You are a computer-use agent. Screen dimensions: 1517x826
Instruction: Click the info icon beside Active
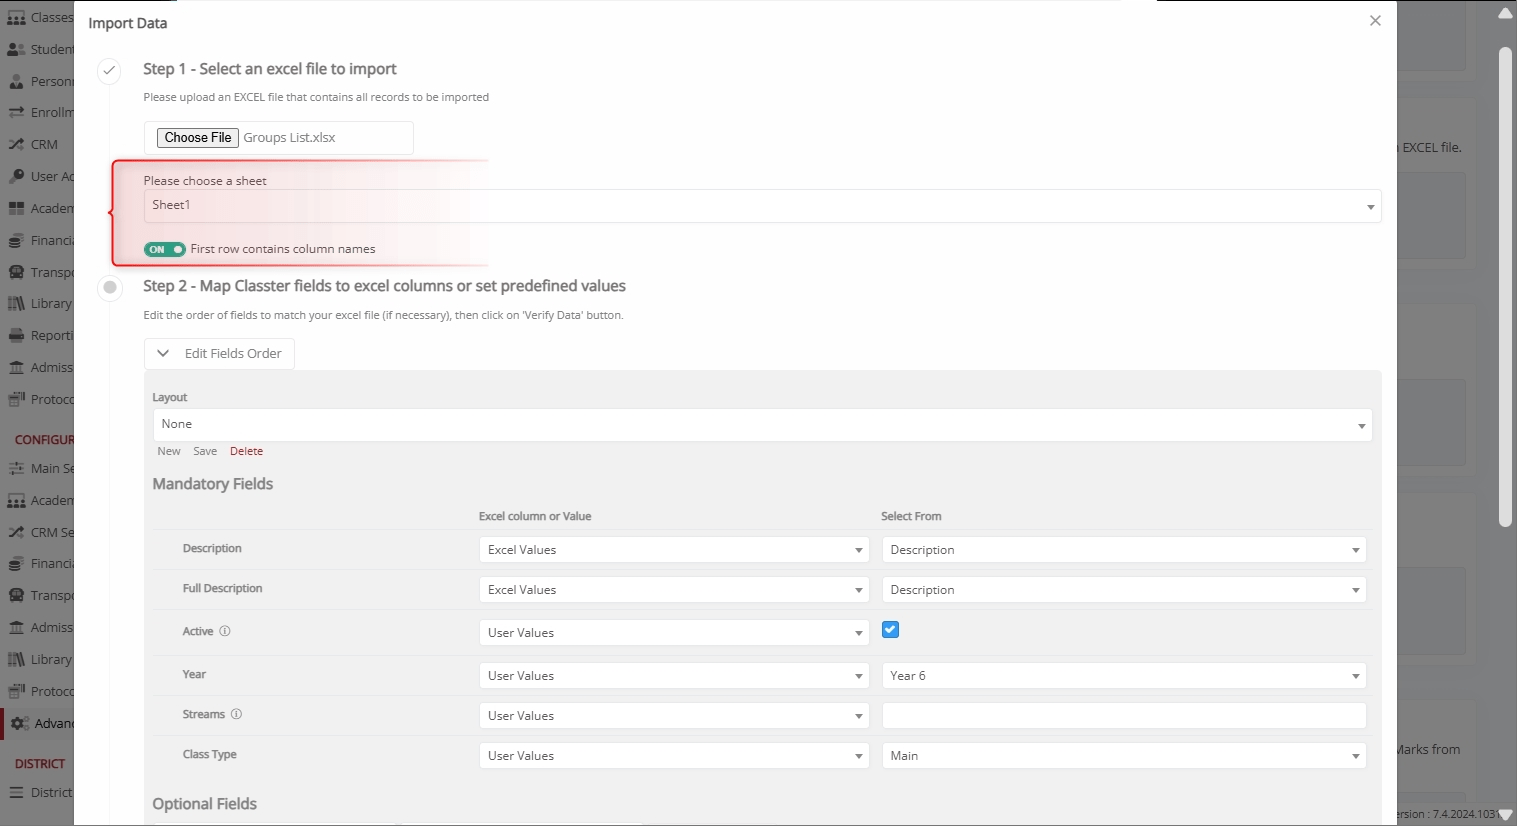point(225,632)
